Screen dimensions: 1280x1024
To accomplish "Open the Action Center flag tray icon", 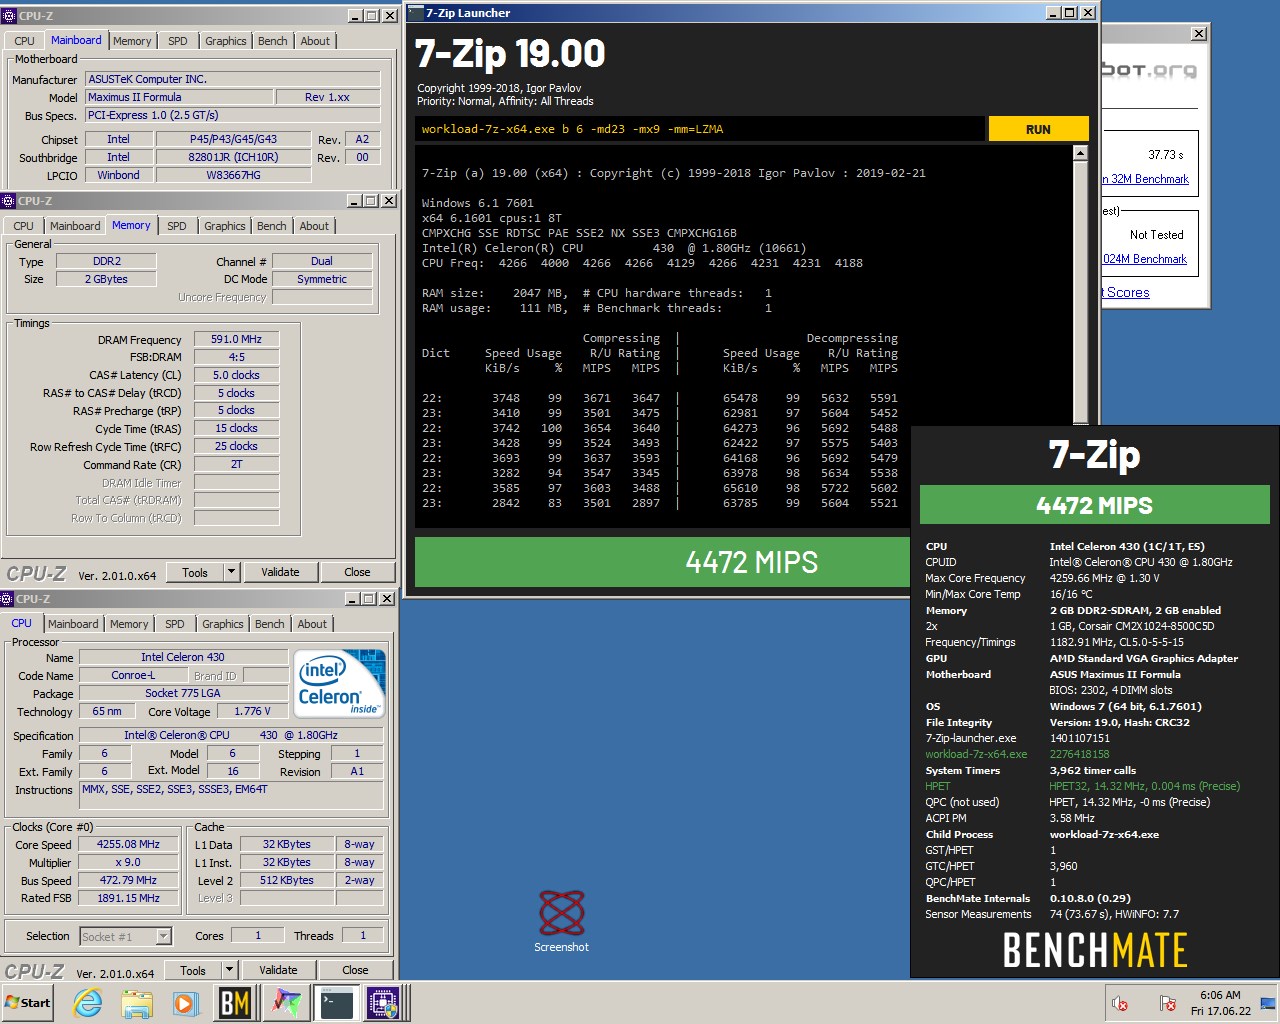I will click(x=1167, y=1003).
